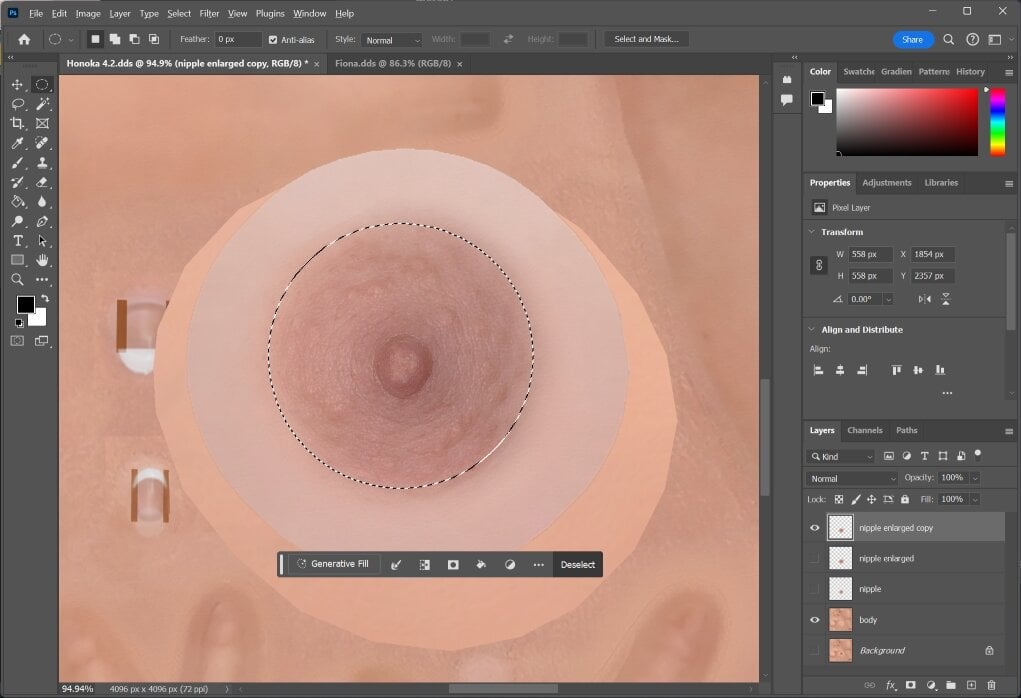This screenshot has width=1021, height=698.
Task: Click the Deselect button
Action: pyautogui.click(x=578, y=565)
